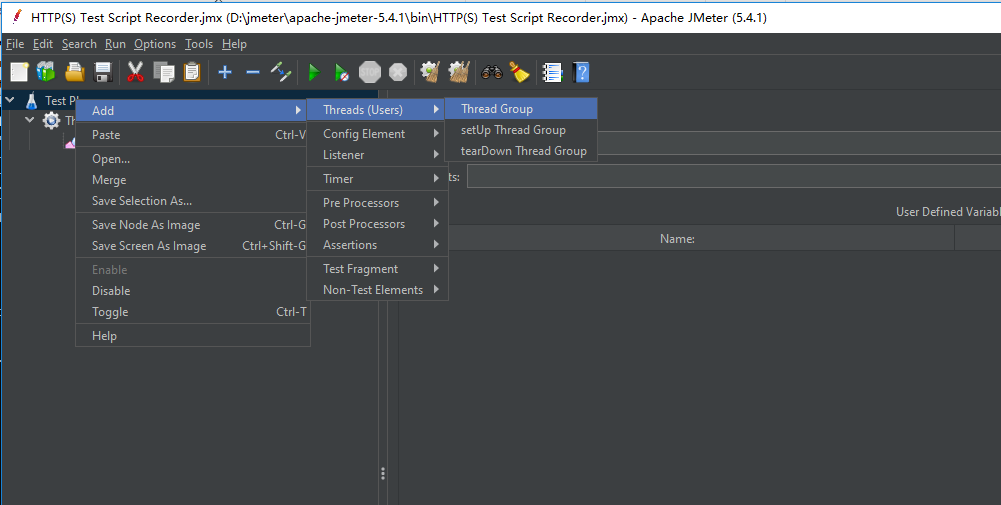
Task: Open the Templates icon in toolbar
Action: pyautogui.click(x=46, y=72)
